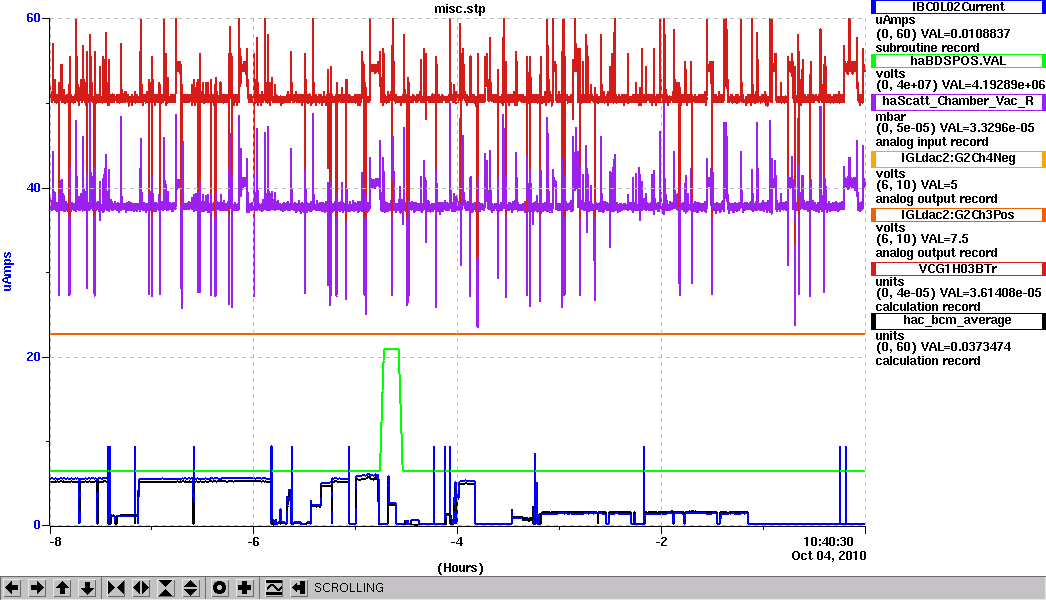Select the IBC0L02Current legend entry
Screen dimensions: 1046x600
tap(958, 7)
